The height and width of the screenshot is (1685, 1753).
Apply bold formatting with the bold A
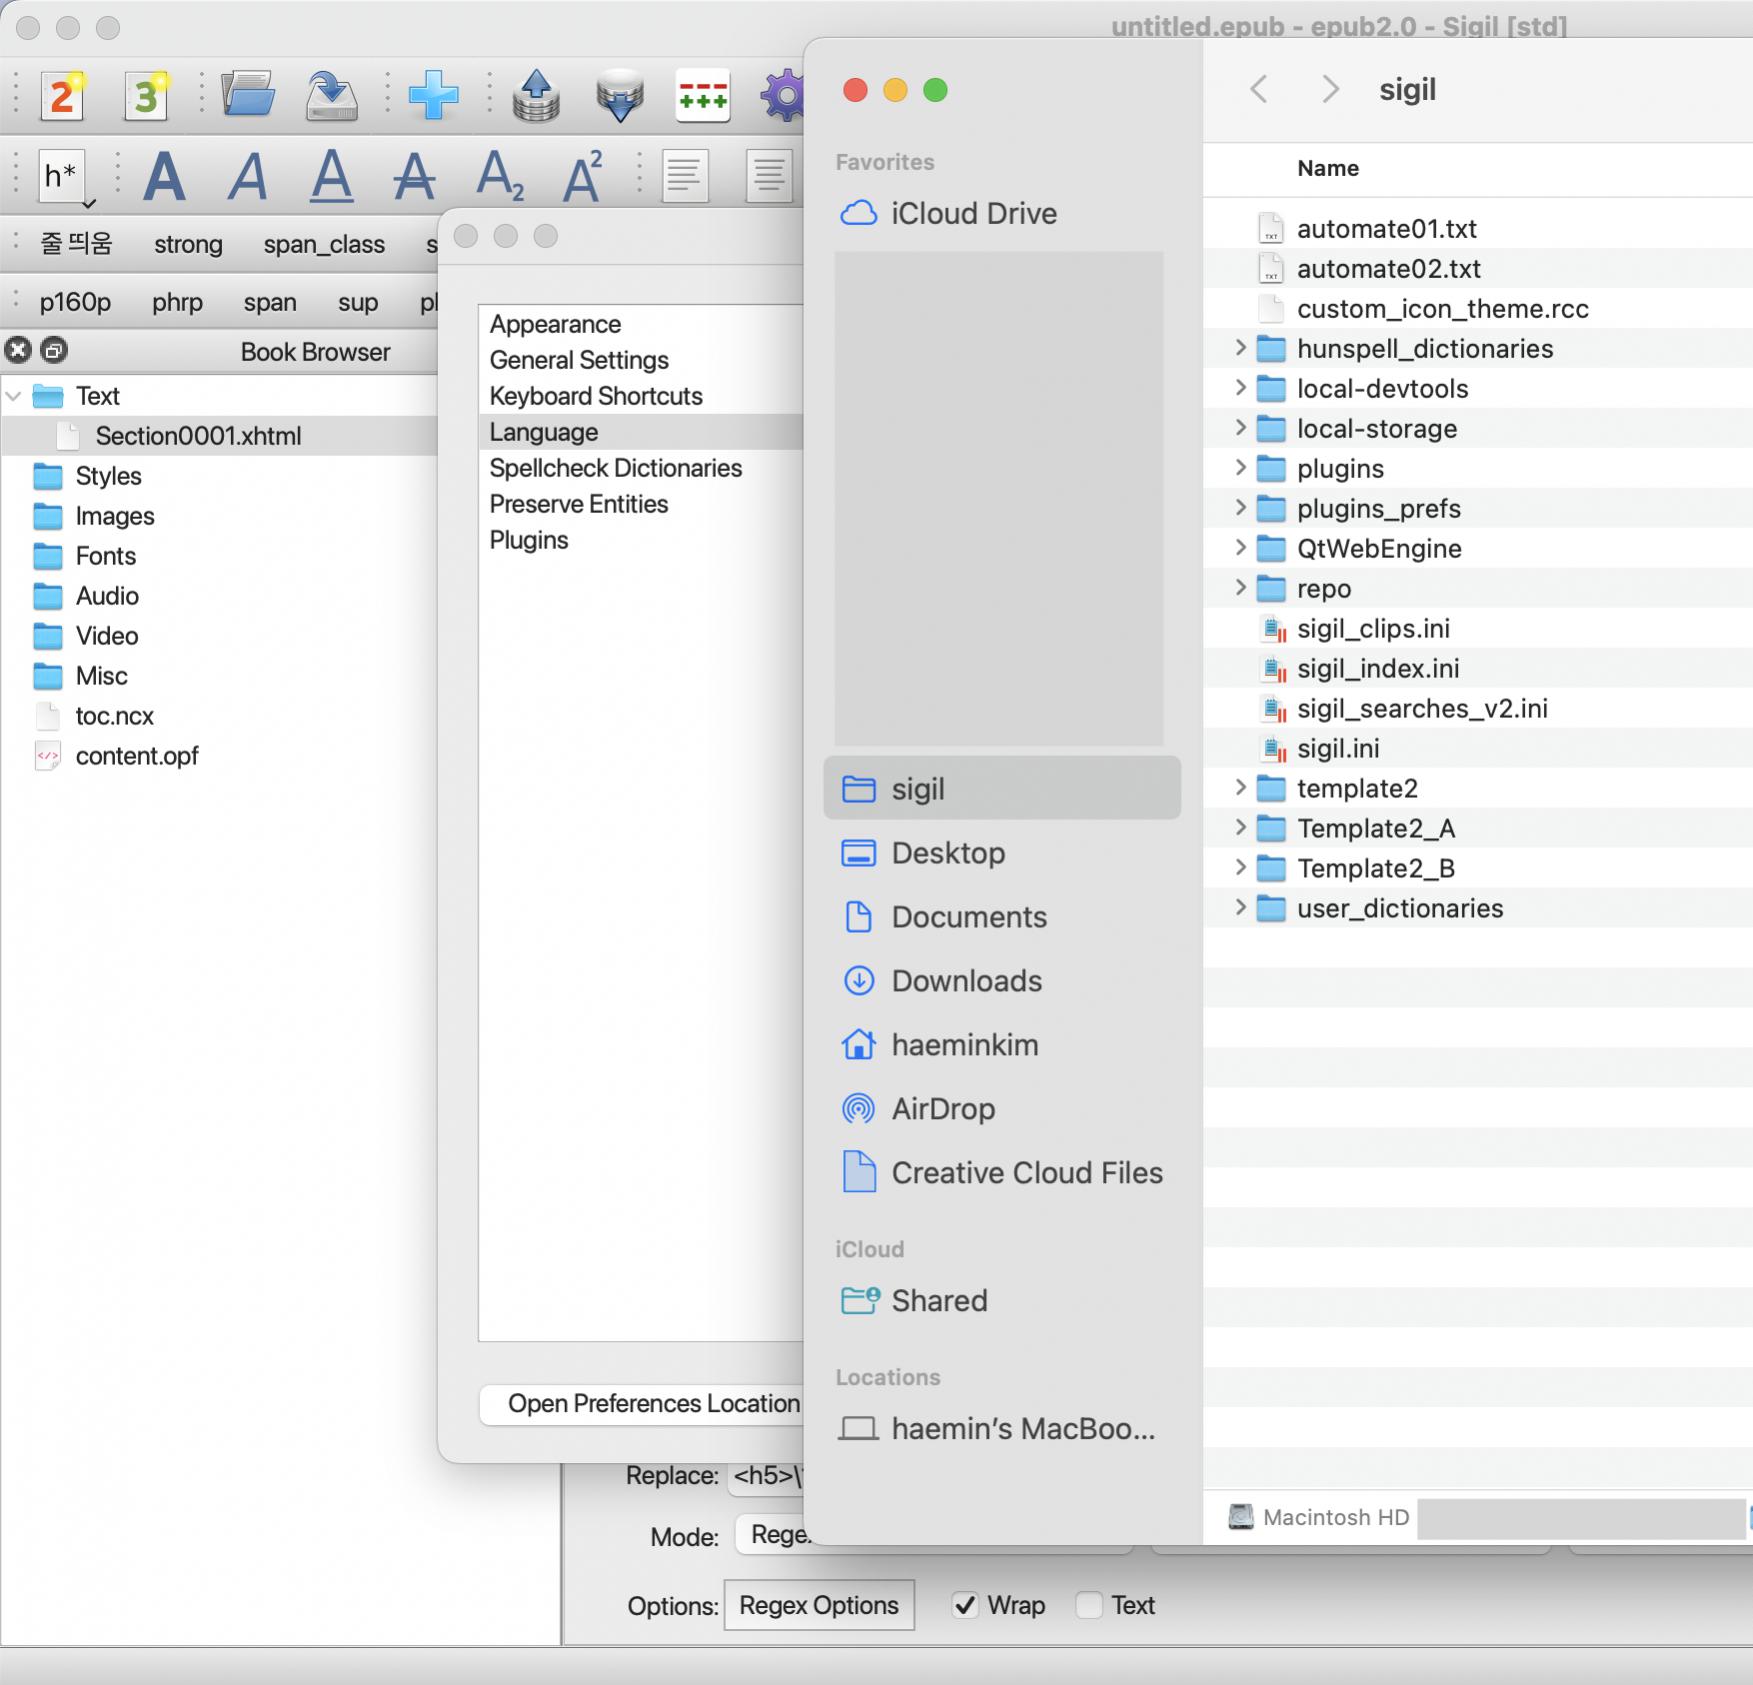point(165,176)
